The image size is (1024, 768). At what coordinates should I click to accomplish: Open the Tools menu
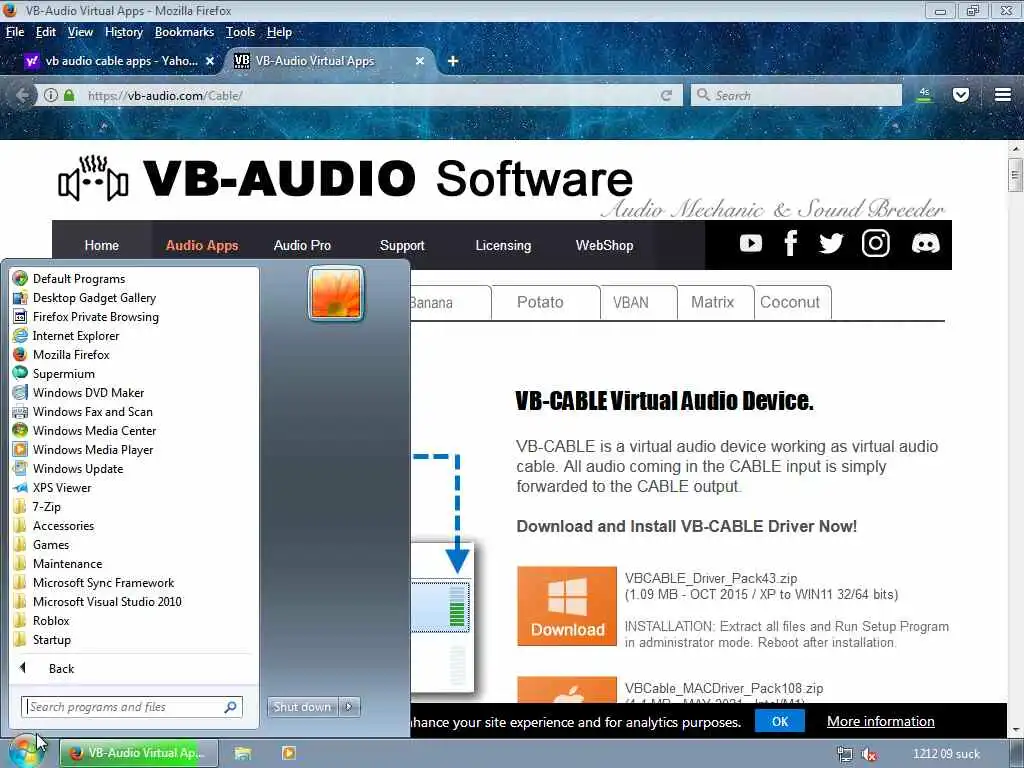click(x=240, y=32)
